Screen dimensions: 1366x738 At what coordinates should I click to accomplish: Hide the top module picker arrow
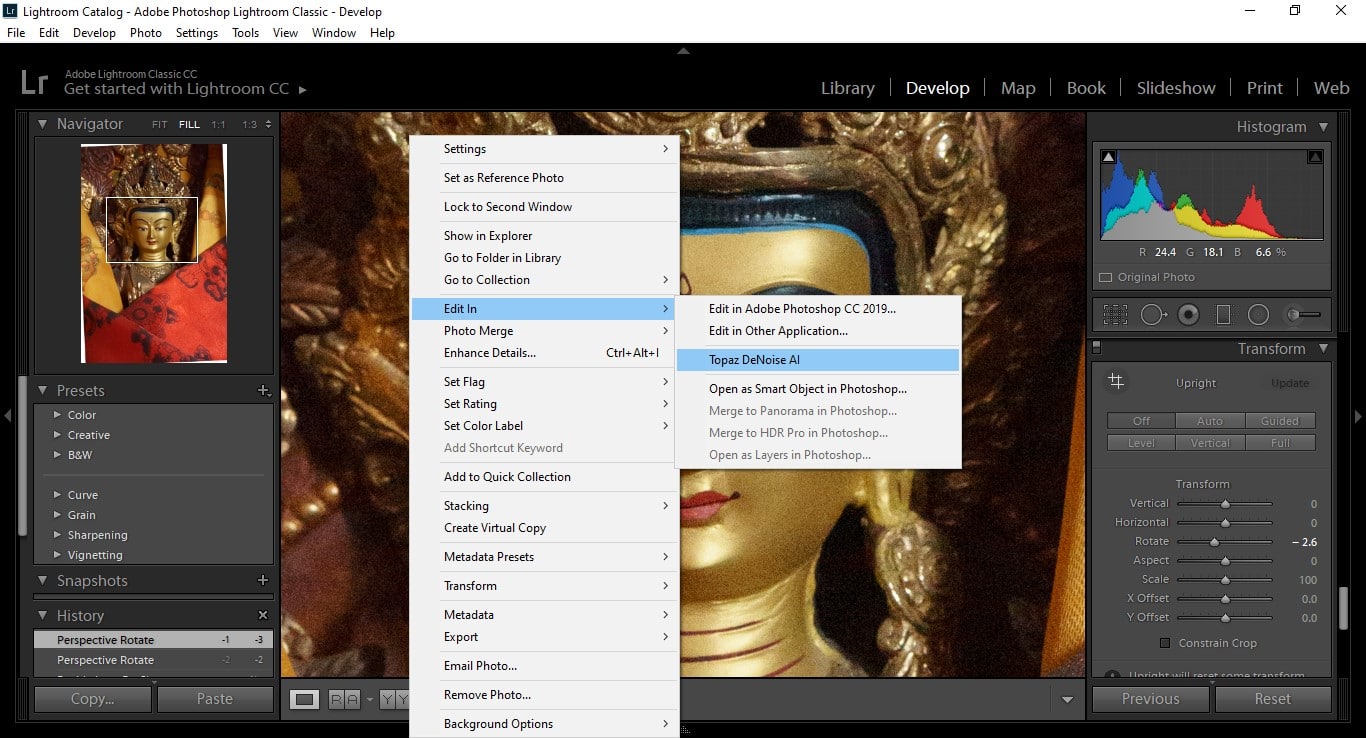(x=683, y=50)
